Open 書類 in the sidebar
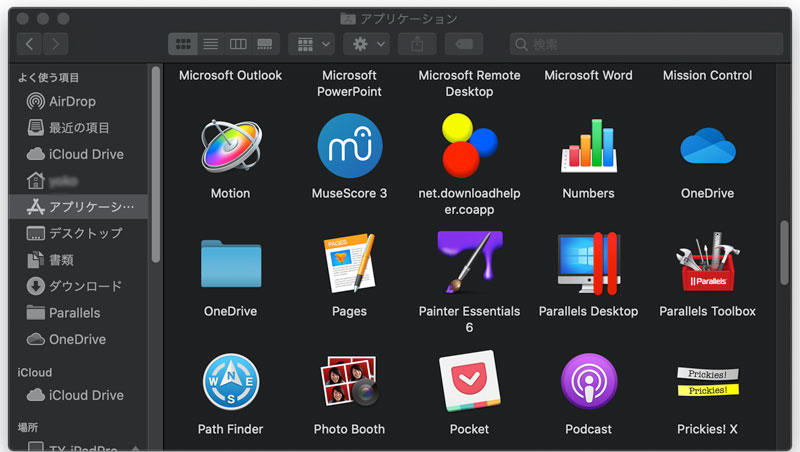This screenshot has height=452, width=800. (79, 260)
